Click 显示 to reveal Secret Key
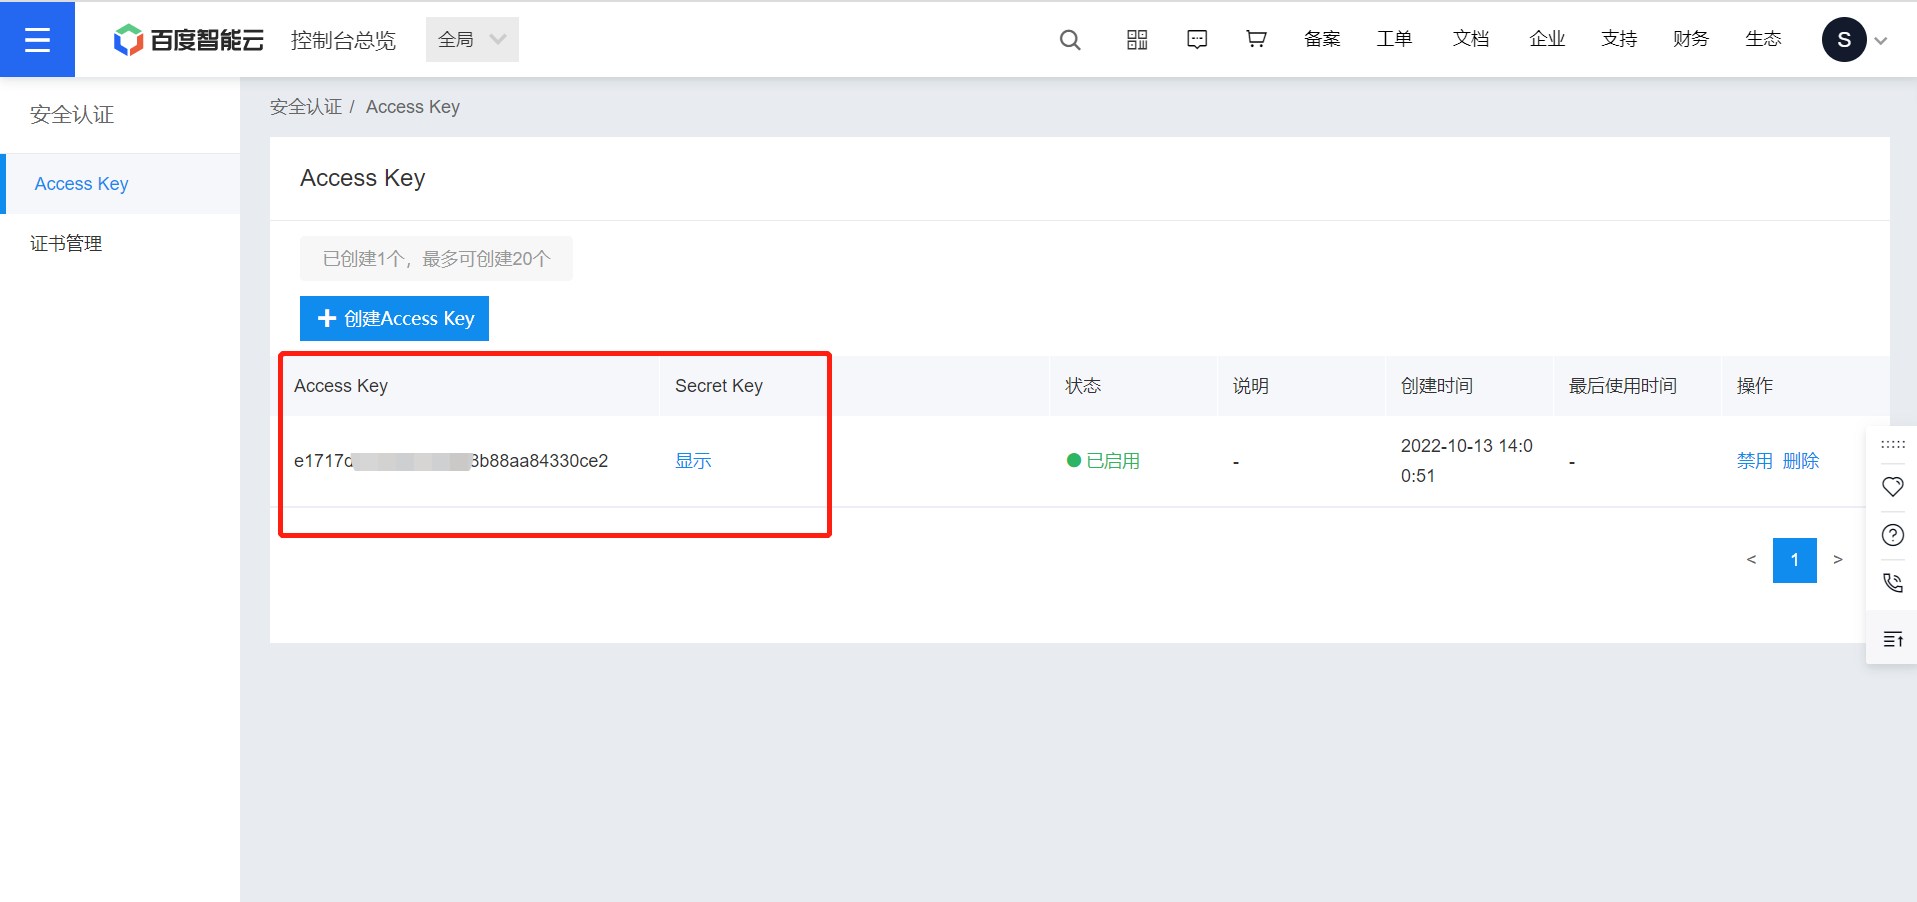Viewport: 1917px width, 902px height. pyautogui.click(x=693, y=461)
